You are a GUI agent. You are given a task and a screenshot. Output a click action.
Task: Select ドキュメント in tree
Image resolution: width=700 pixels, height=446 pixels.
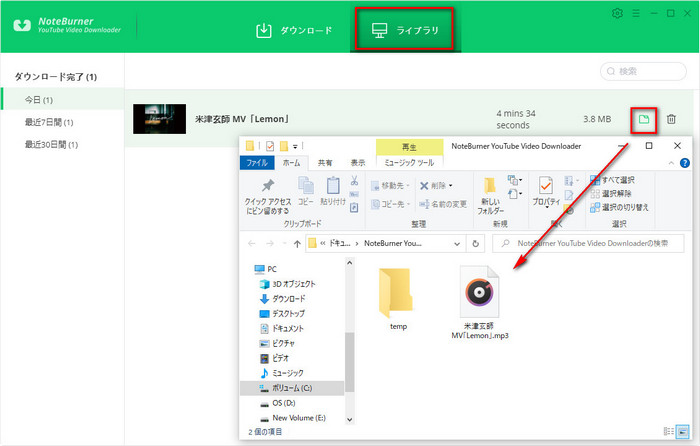click(x=282, y=329)
